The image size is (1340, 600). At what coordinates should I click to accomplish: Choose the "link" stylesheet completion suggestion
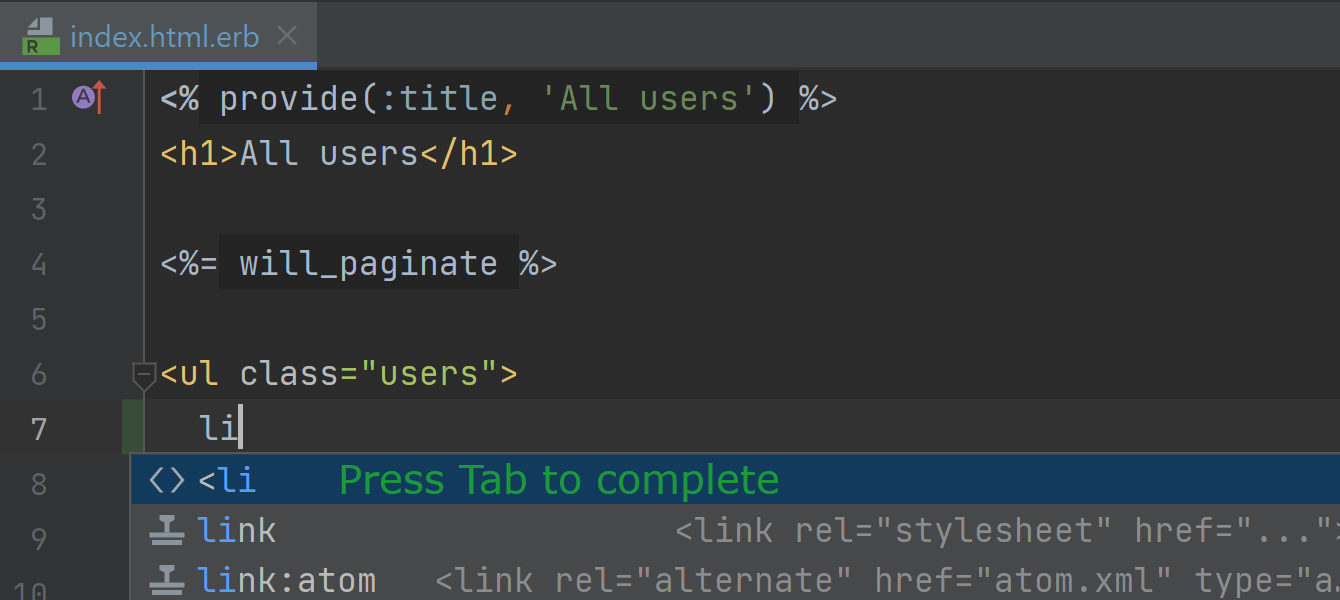coord(237,531)
